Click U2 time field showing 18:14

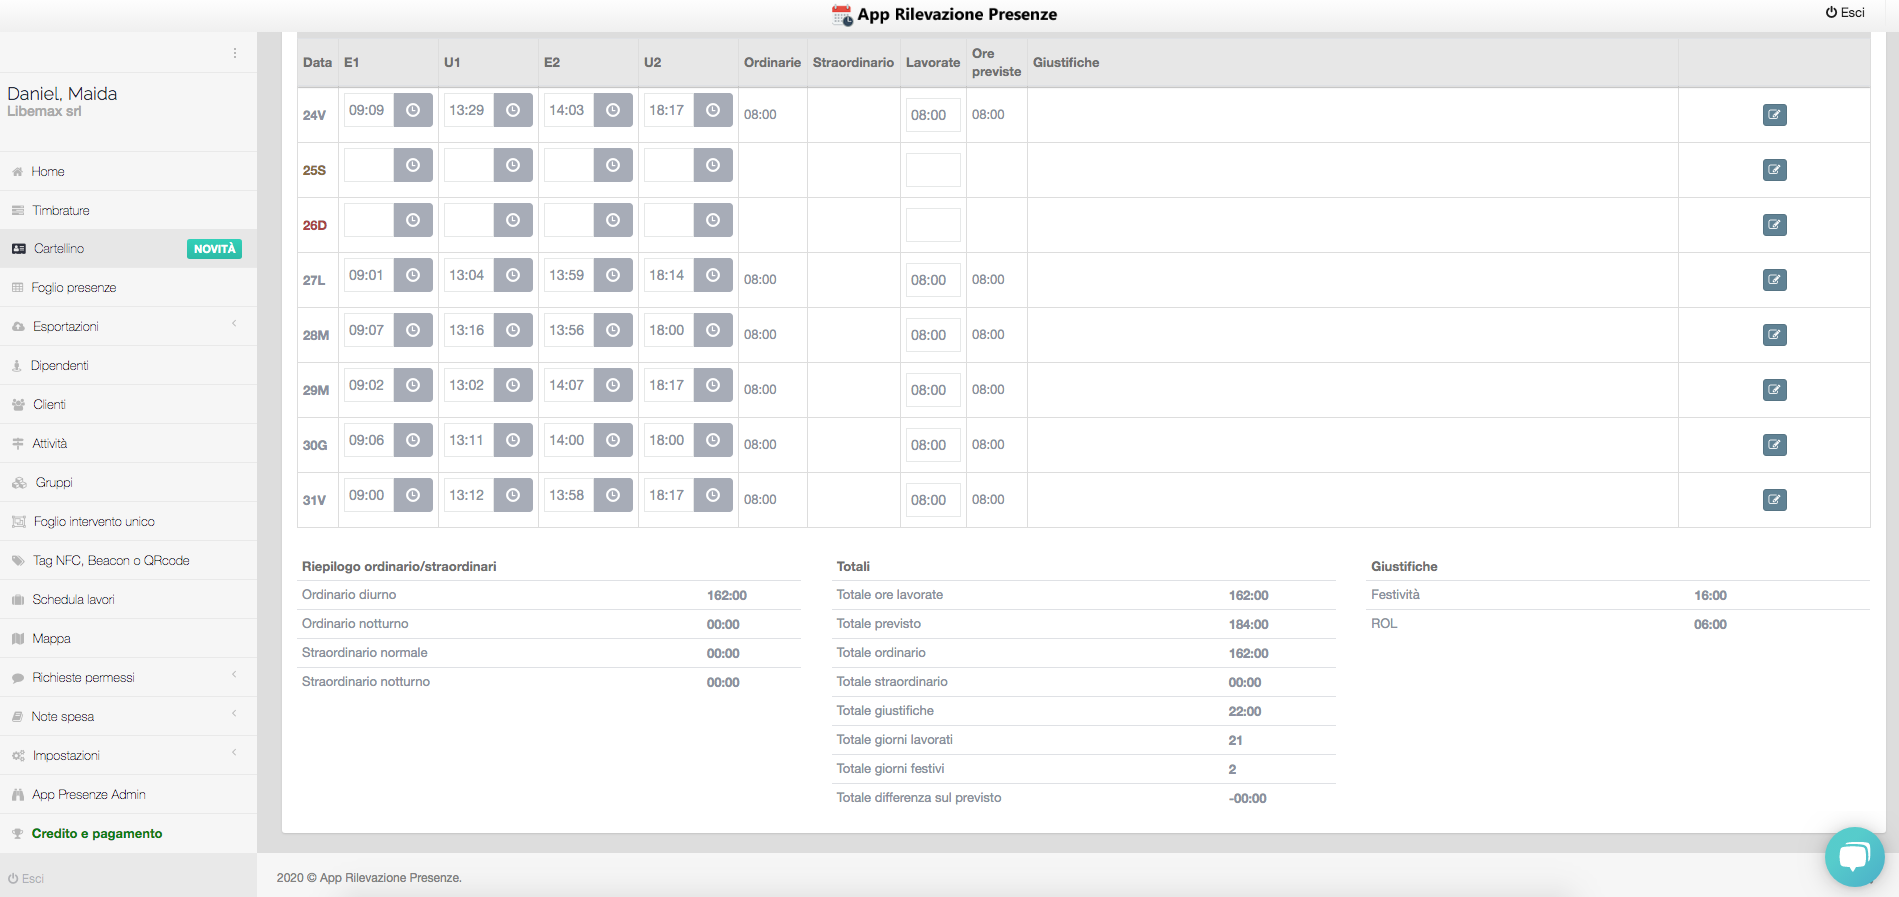point(669,275)
